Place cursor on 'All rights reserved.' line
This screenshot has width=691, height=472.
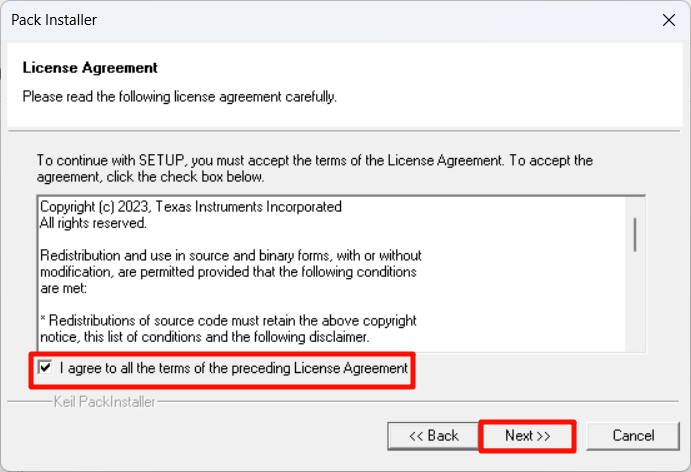[93, 223]
